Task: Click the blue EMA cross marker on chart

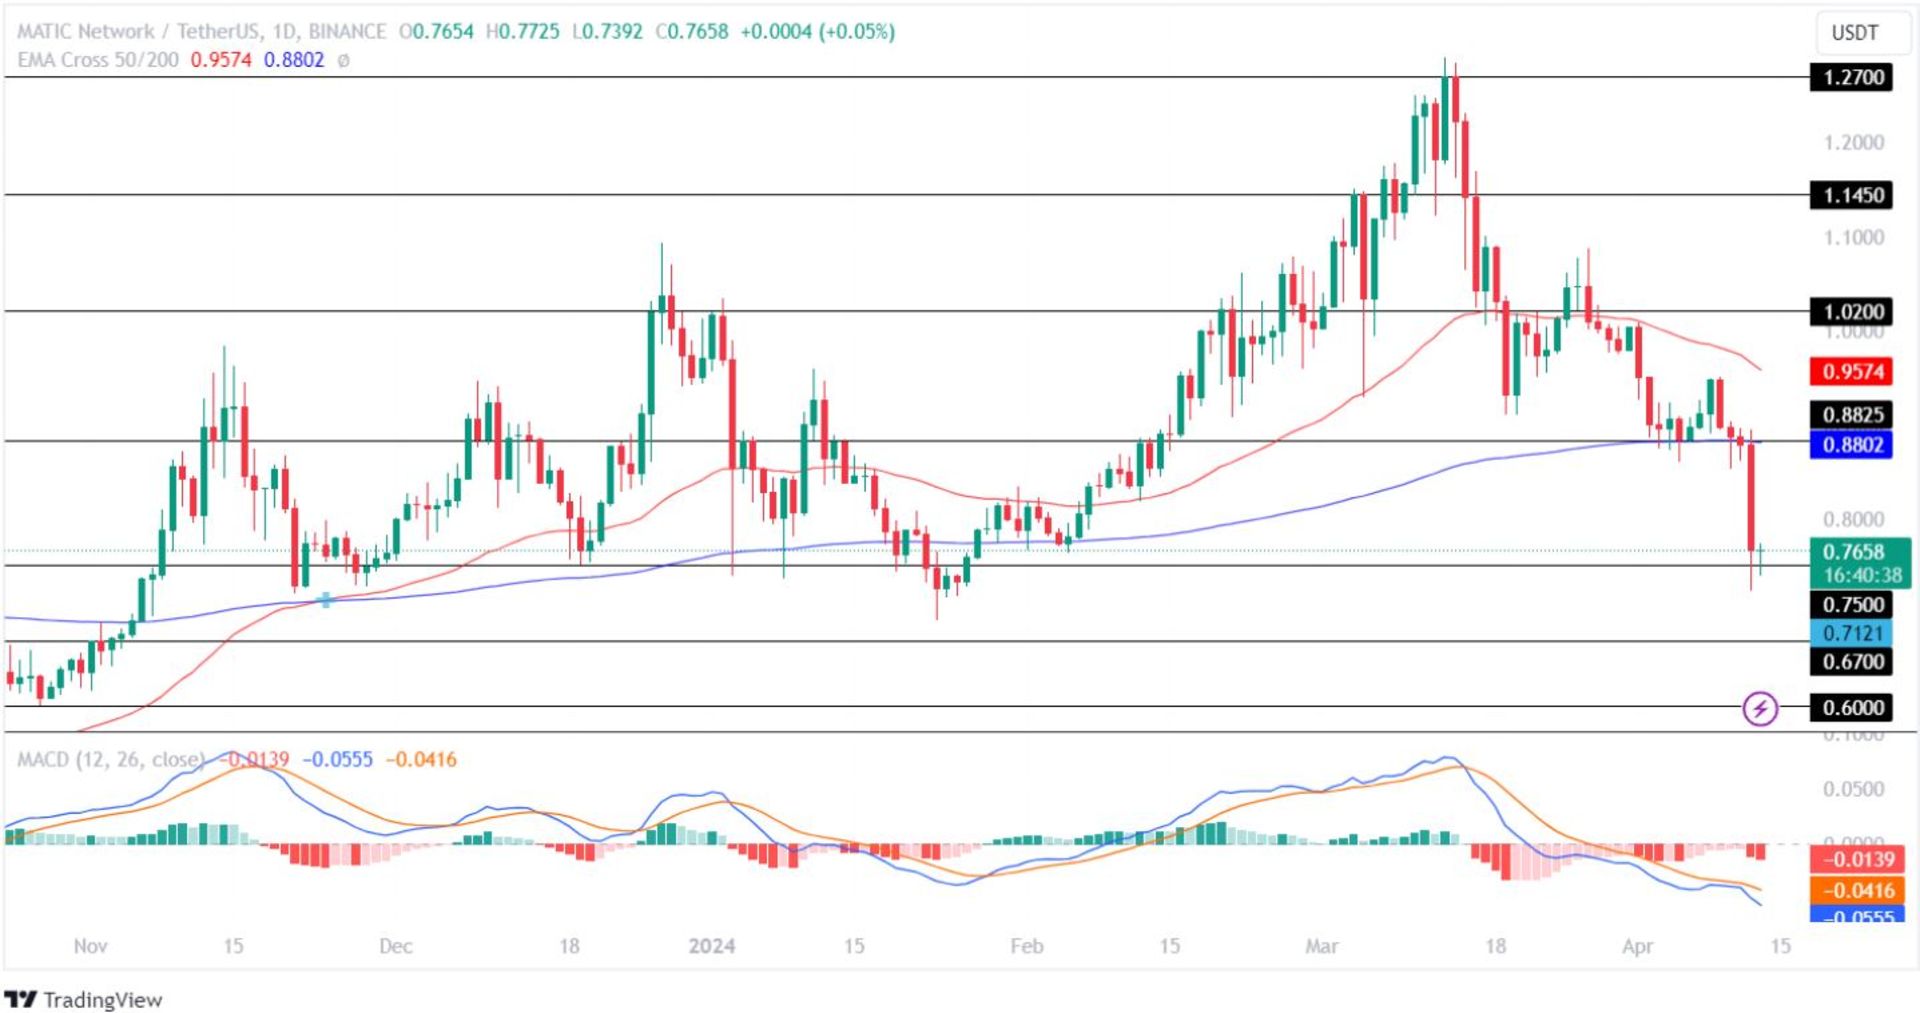Action: tap(326, 600)
